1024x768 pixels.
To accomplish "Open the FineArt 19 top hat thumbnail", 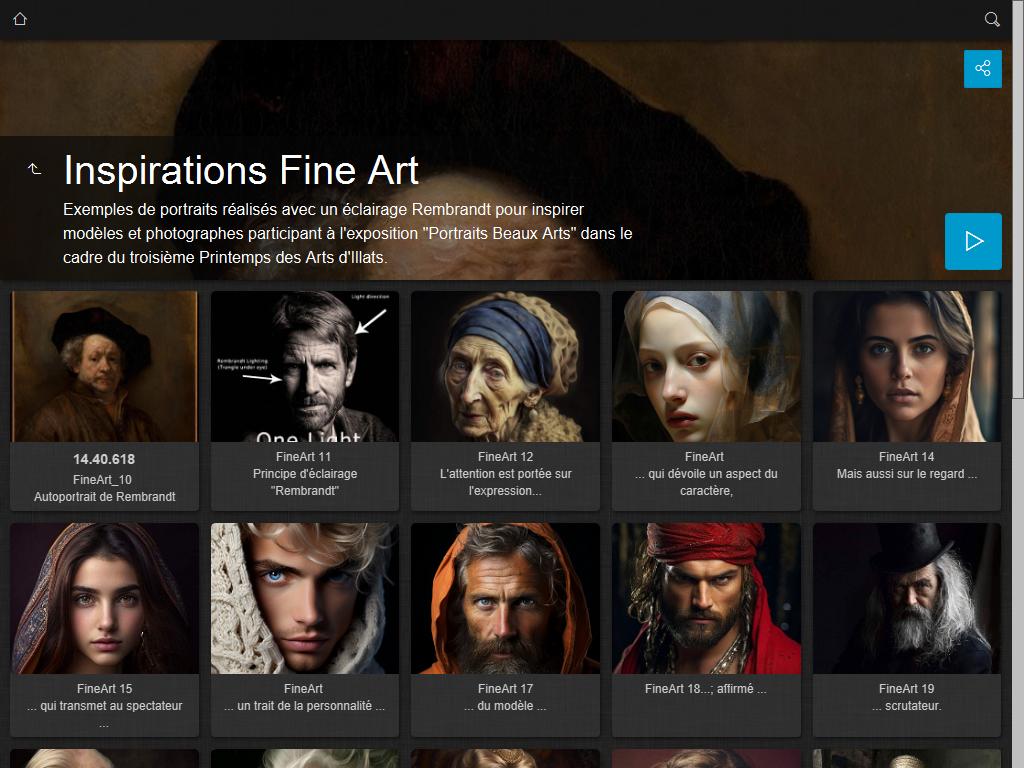I will click(906, 598).
